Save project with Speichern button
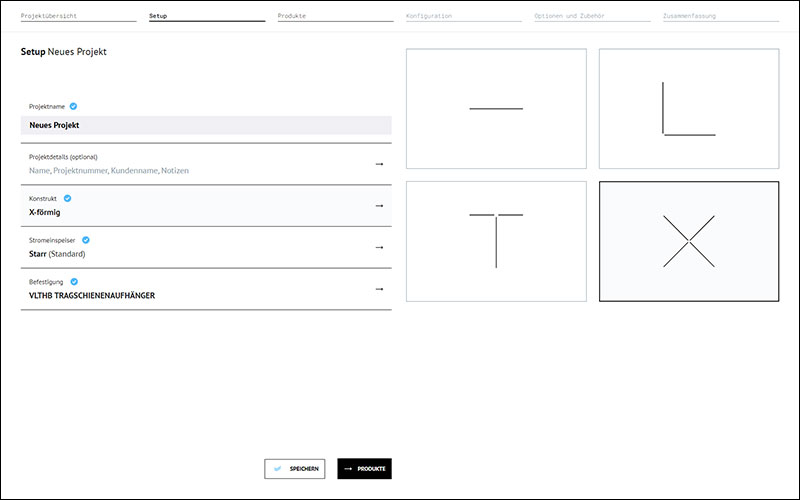Image resolution: width=800 pixels, height=500 pixels. [x=294, y=469]
